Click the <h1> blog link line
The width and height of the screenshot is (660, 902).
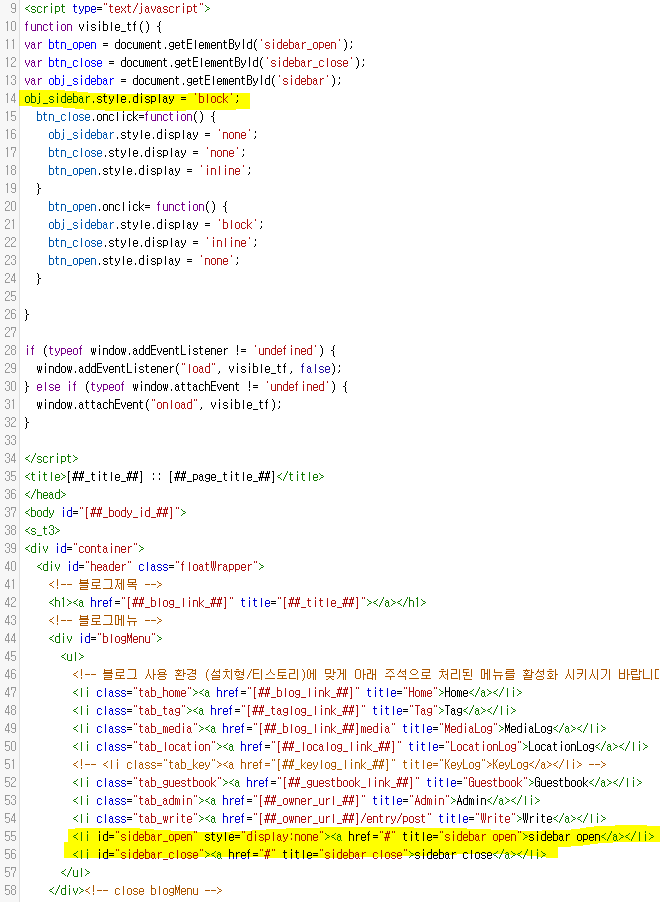click(x=237, y=602)
